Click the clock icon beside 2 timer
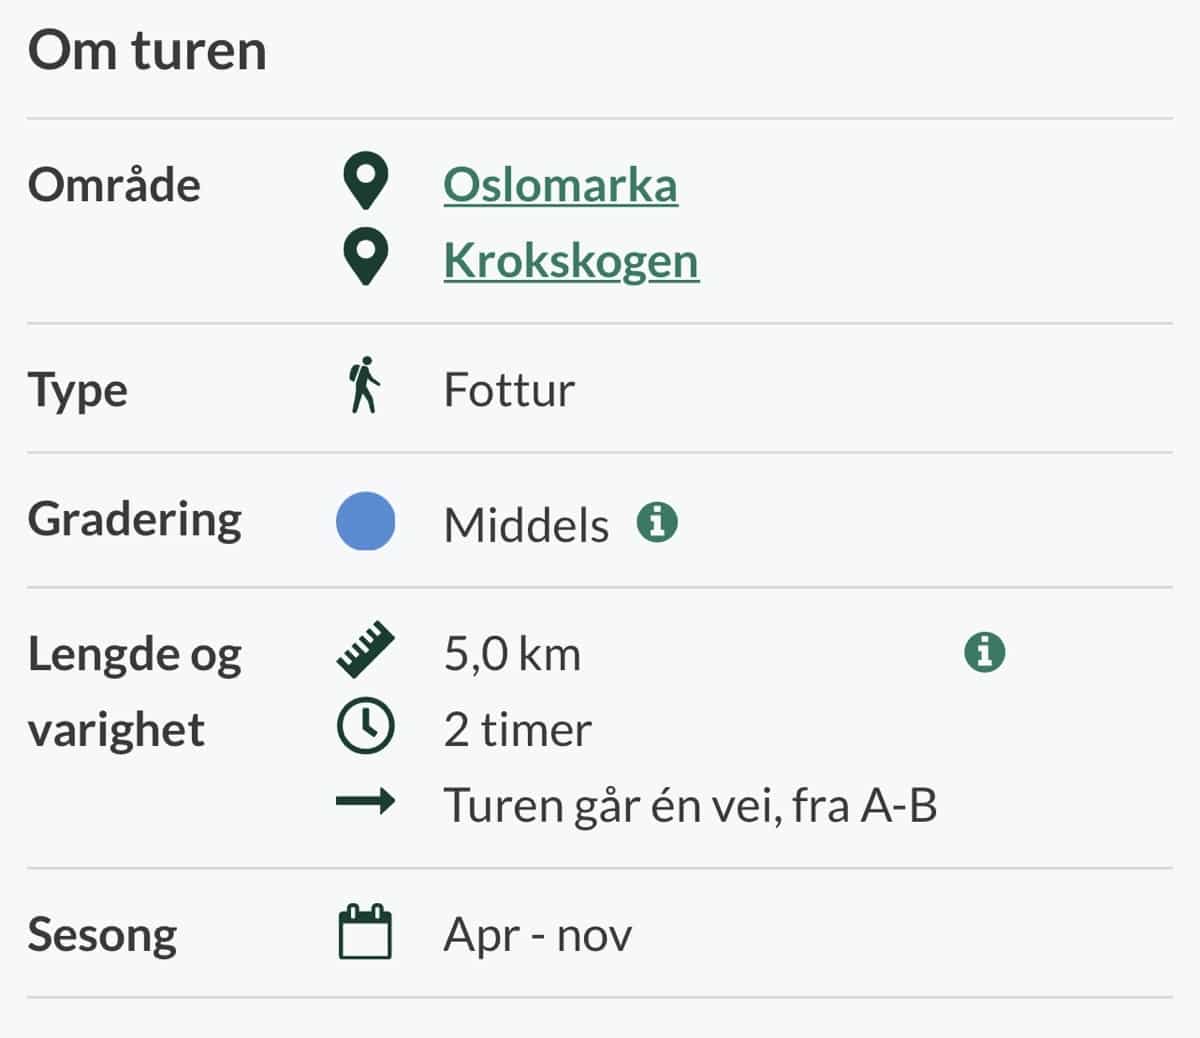1200x1038 pixels. tap(365, 727)
